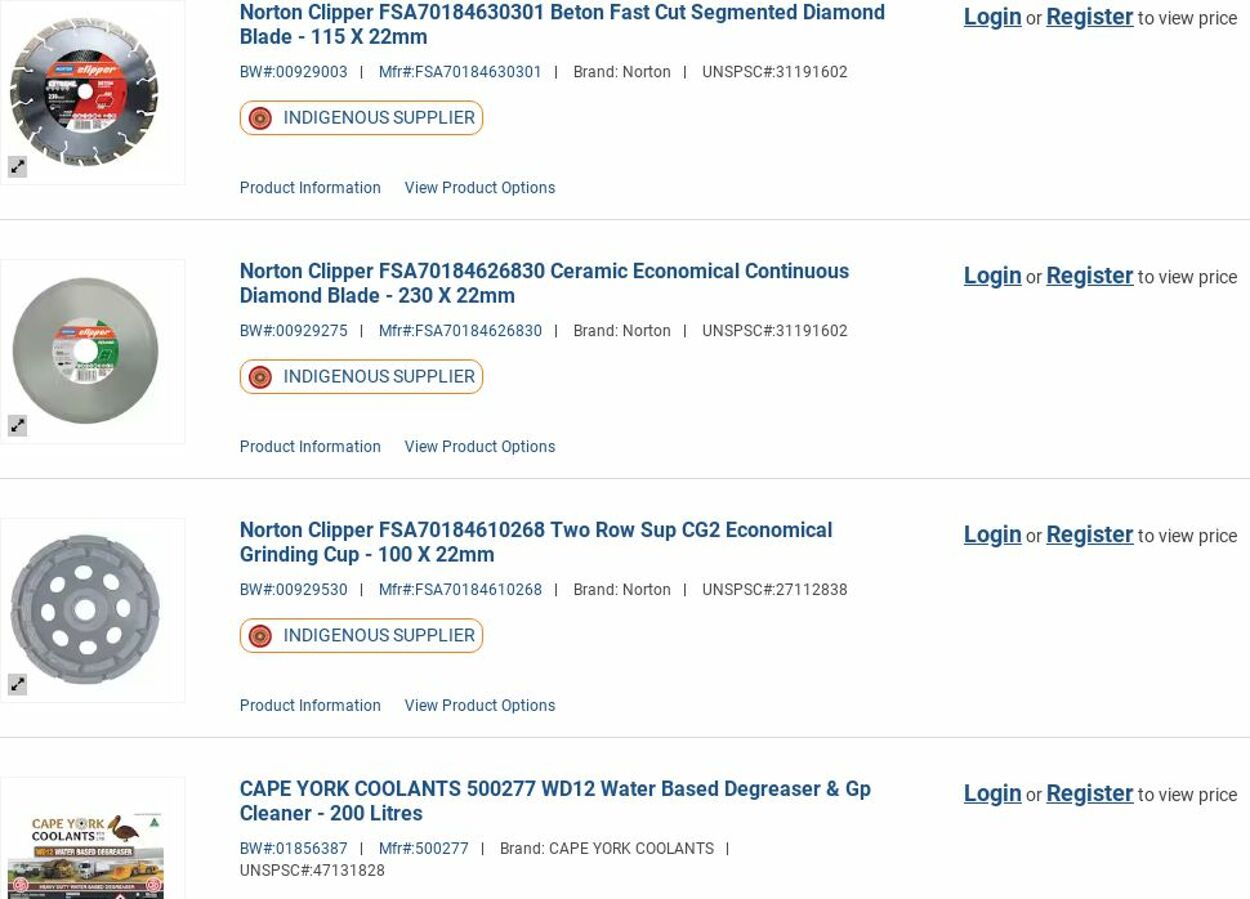Click Indigenous Supplier icon on Ceramic blade
This screenshot has height=899, width=1250.
260,377
